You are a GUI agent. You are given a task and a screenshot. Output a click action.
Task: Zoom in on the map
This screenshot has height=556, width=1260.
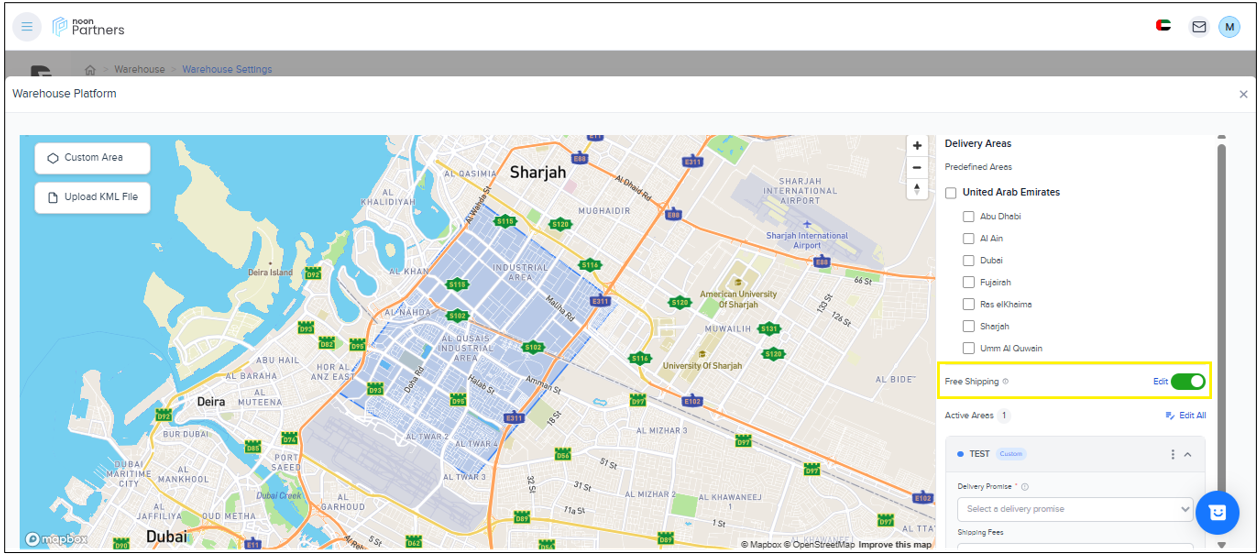917,146
